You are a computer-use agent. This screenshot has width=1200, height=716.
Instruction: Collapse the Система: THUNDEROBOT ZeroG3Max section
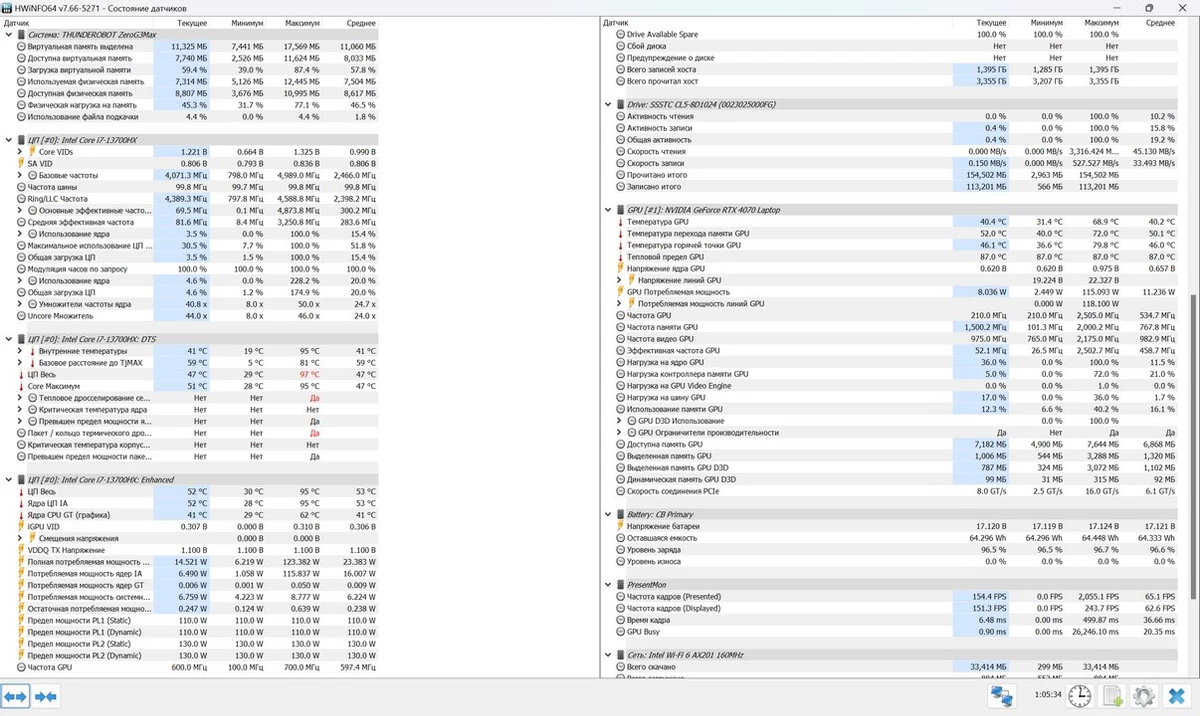8,34
